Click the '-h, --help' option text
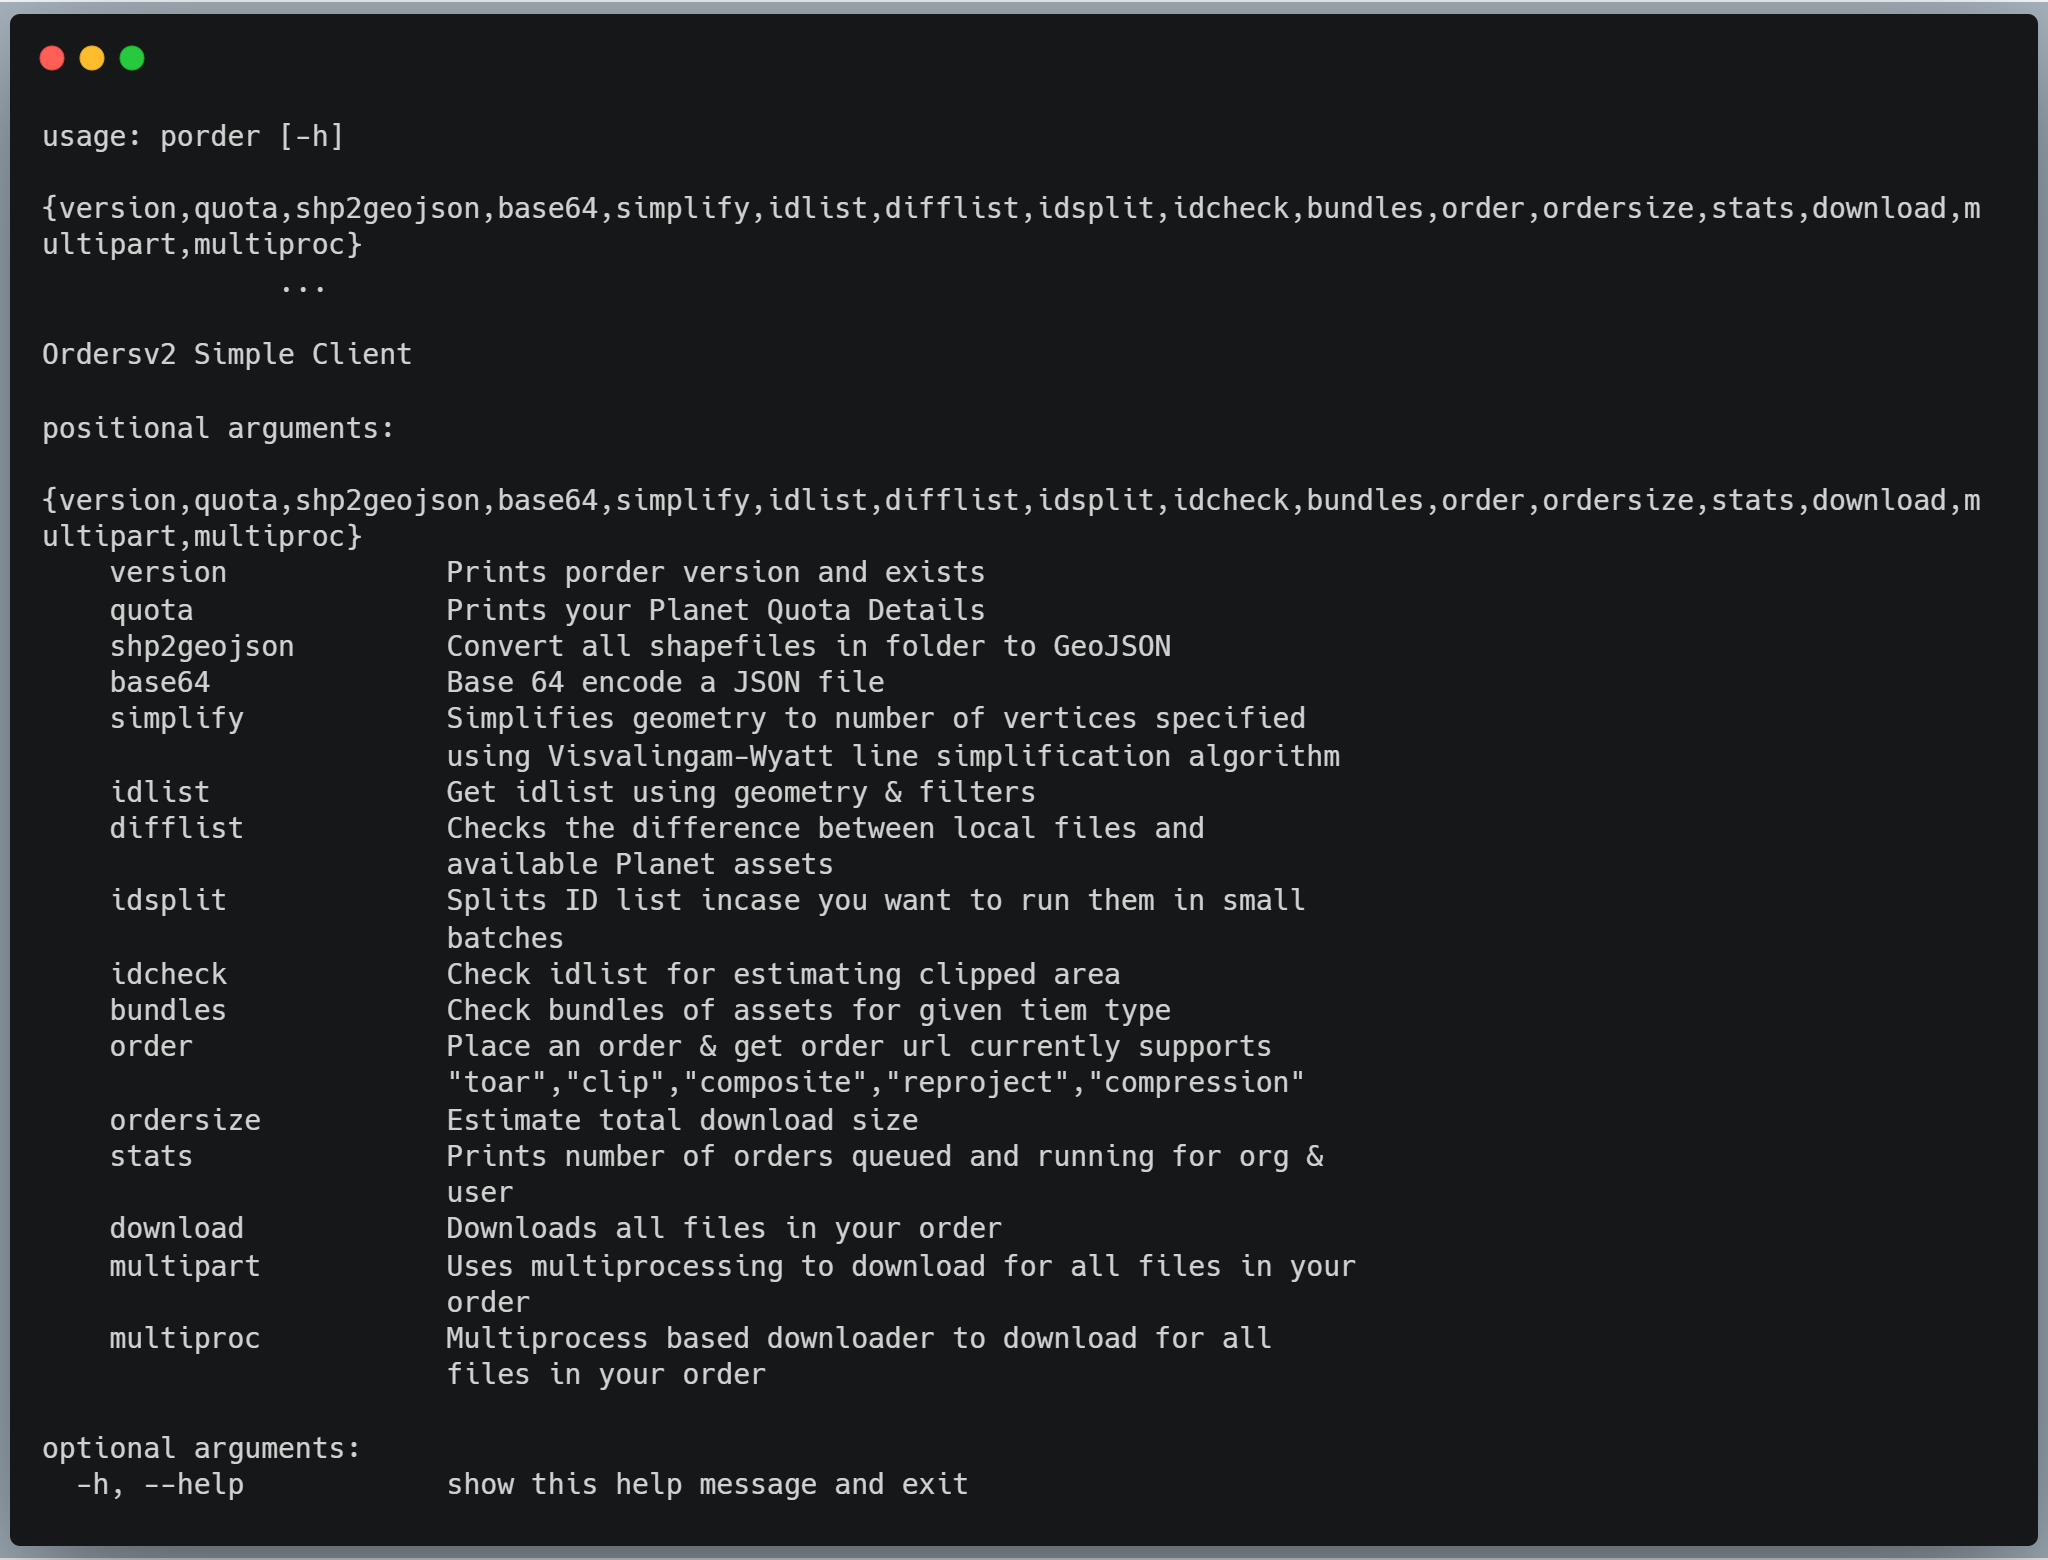The height and width of the screenshot is (1560, 2048). click(x=160, y=1485)
